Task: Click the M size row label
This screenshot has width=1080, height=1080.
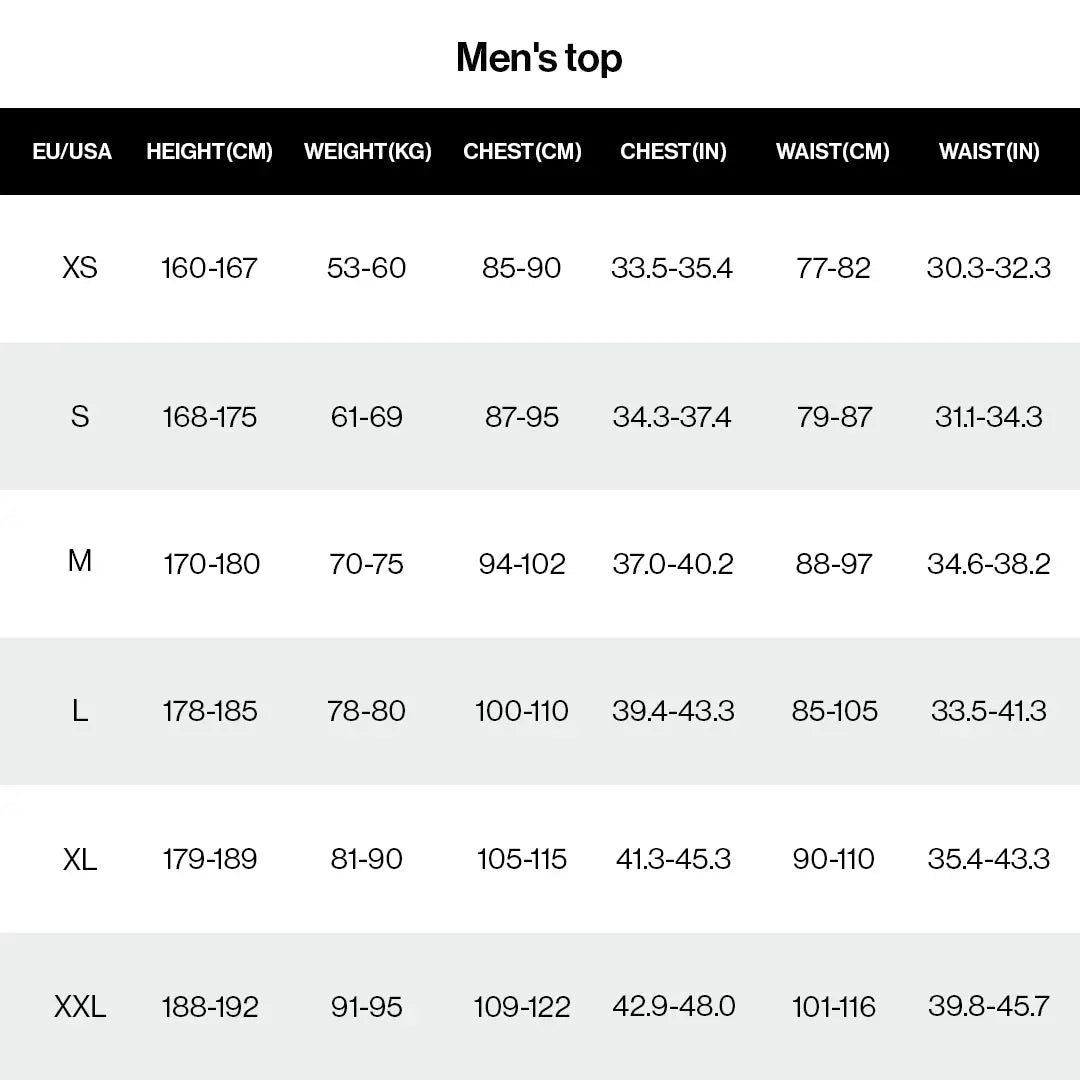Action: click(x=80, y=561)
